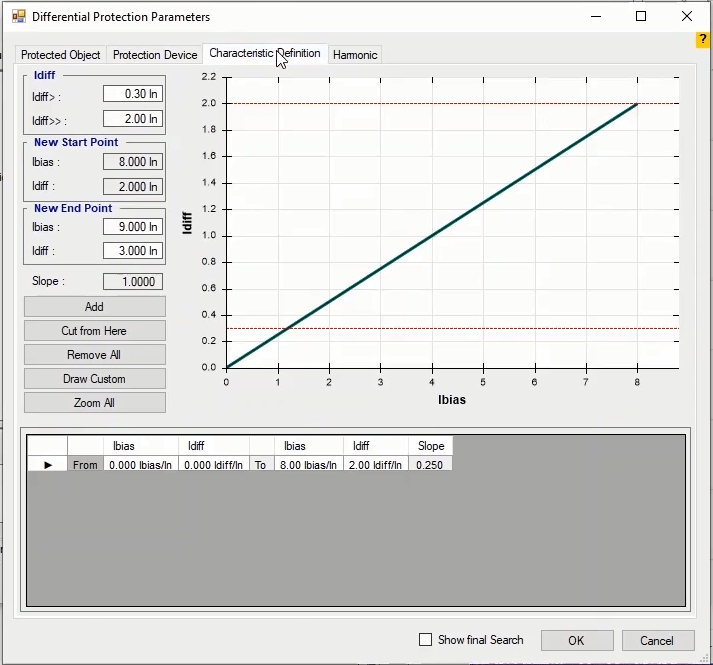Click the Add button
Image resolution: width=713 pixels, height=665 pixels.
[x=94, y=307]
